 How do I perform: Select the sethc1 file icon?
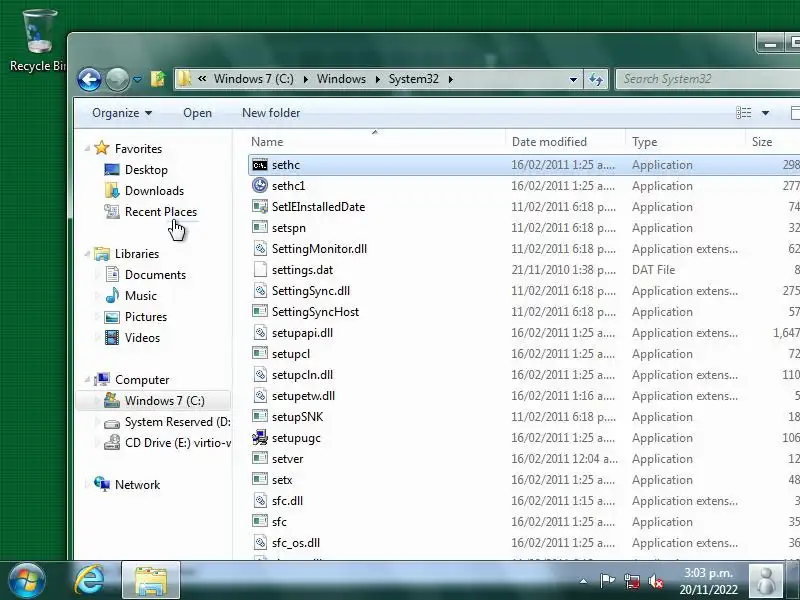[x=260, y=185]
